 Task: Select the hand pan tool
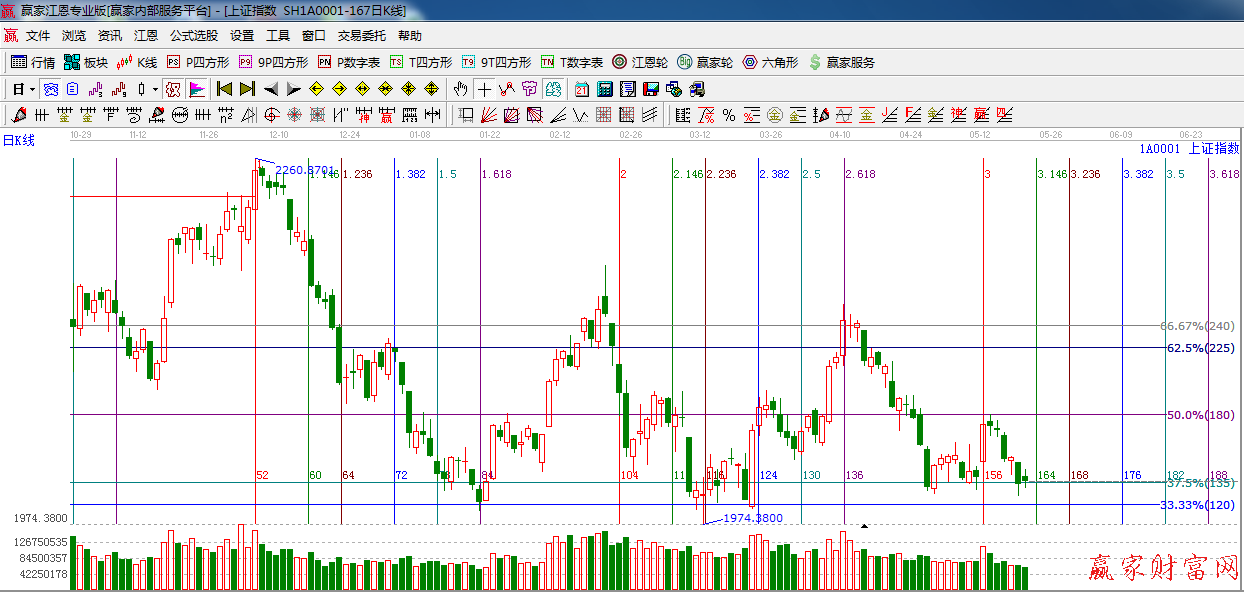pyautogui.click(x=461, y=89)
